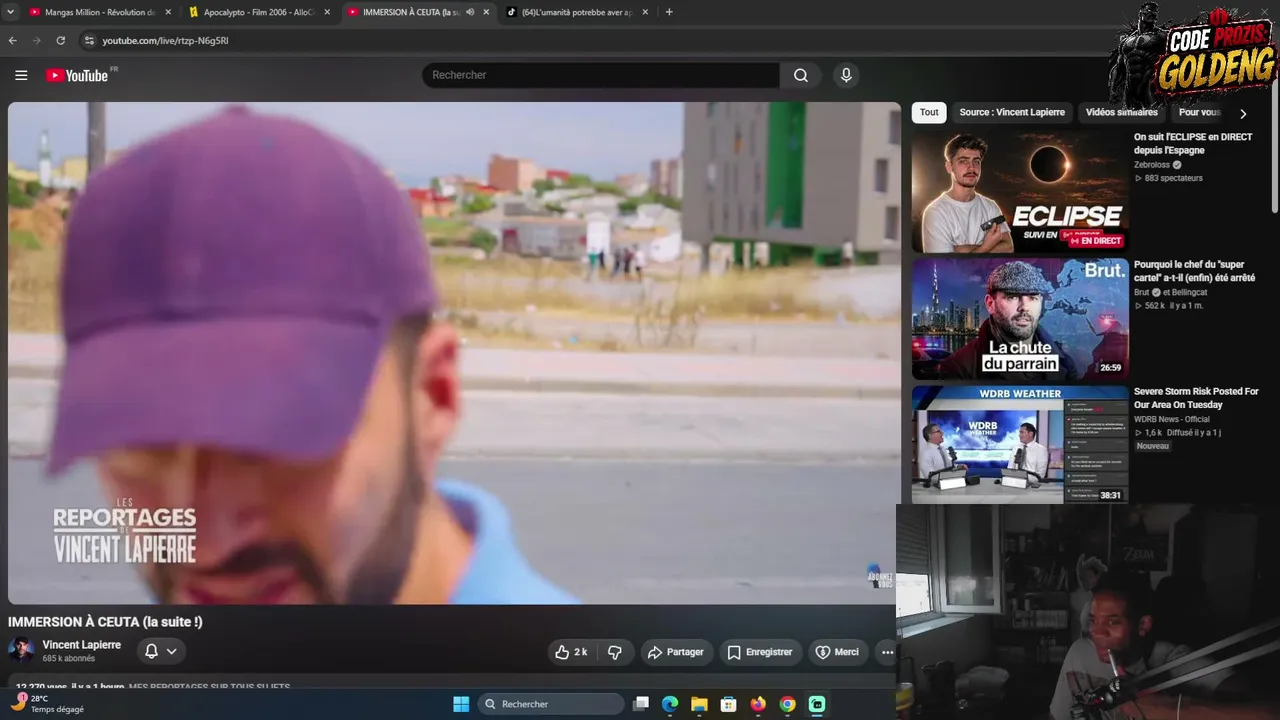
Task: Open the Zebroloss channel link
Action: (x=1152, y=165)
